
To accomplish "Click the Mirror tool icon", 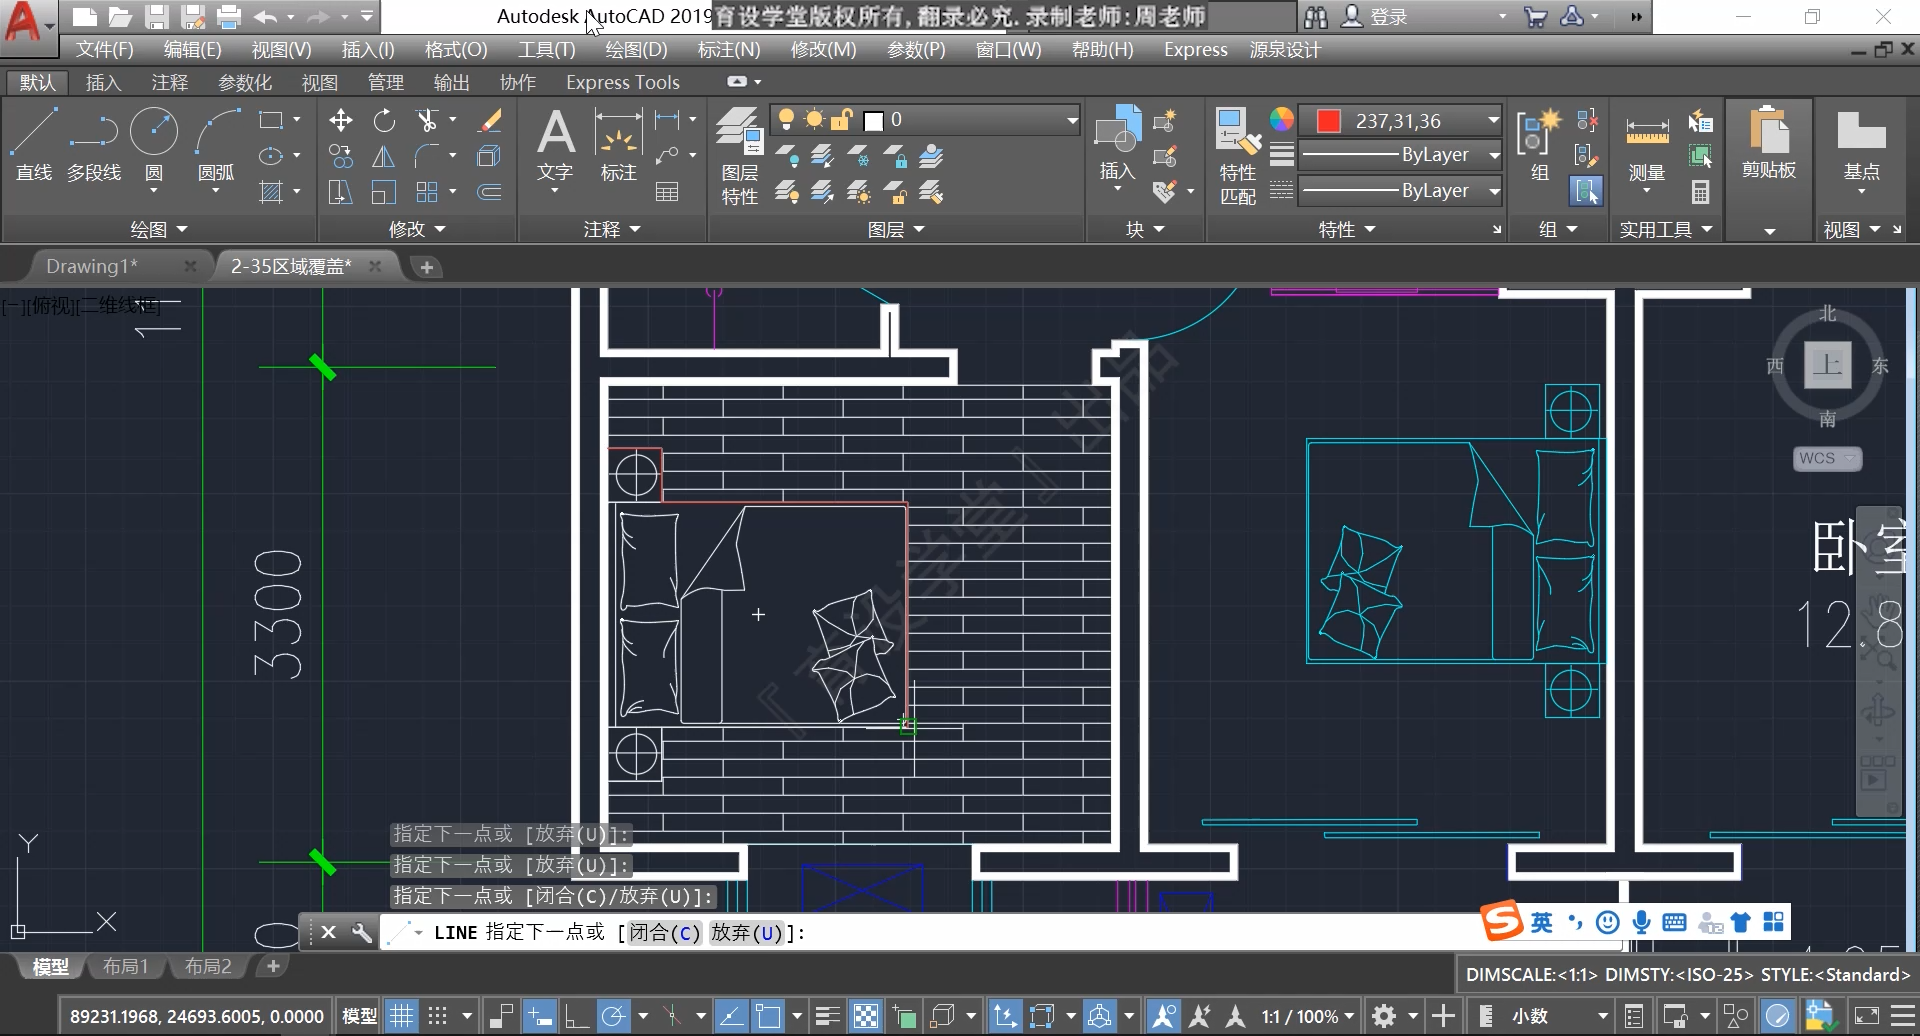I will 384,157.
